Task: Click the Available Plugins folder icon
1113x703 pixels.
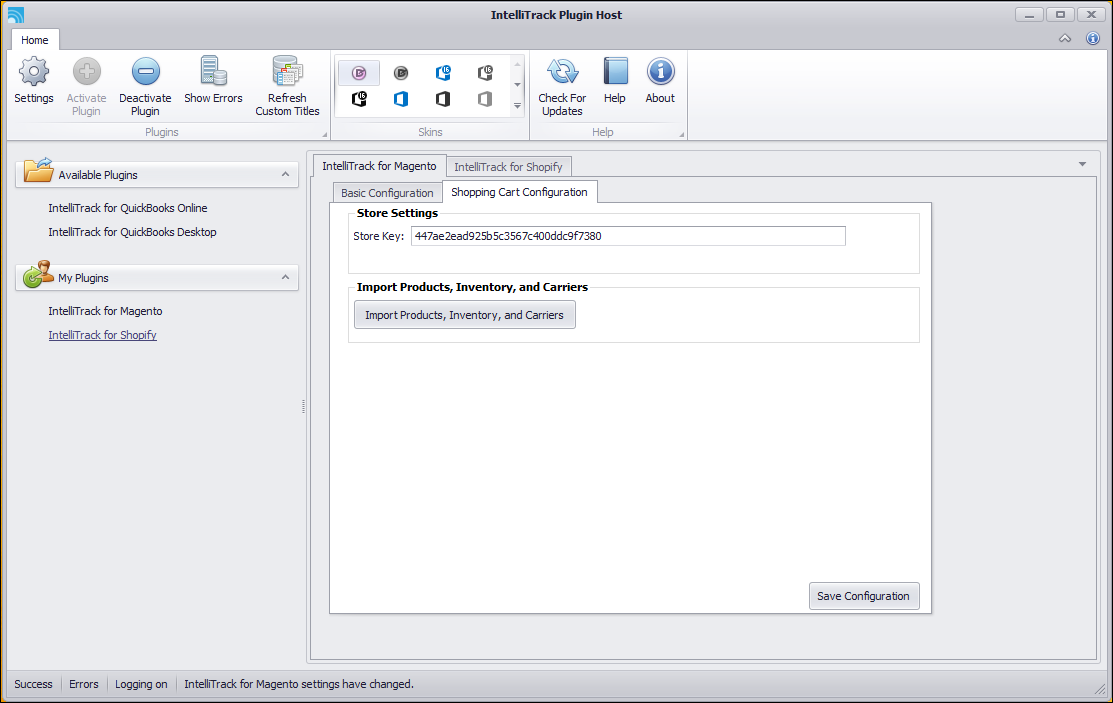Action: point(38,170)
